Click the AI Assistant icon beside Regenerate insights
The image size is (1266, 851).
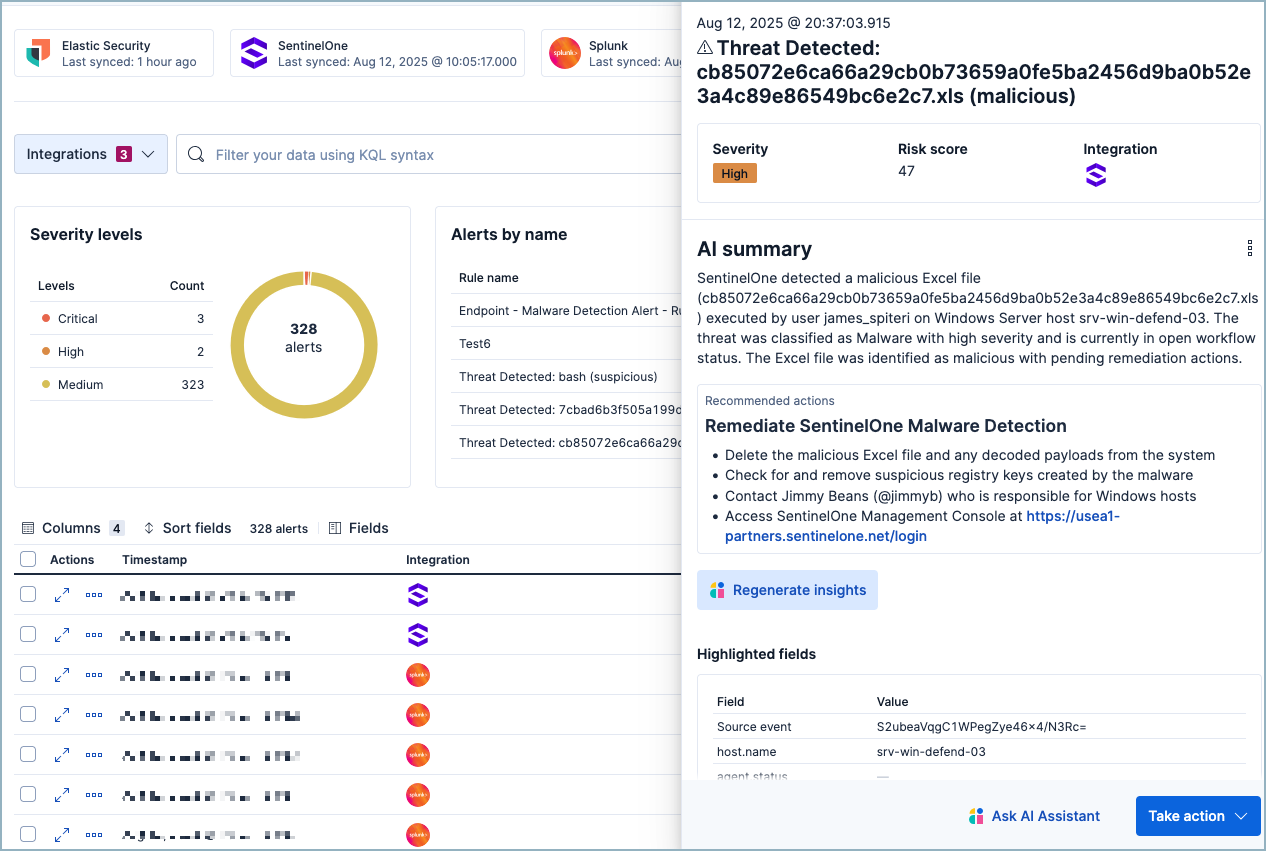(x=719, y=590)
